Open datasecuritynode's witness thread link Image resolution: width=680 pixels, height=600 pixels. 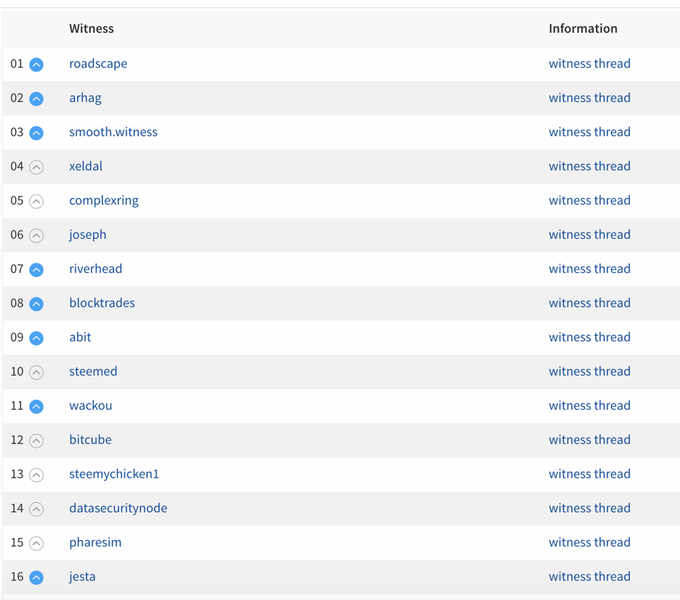point(589,508)
